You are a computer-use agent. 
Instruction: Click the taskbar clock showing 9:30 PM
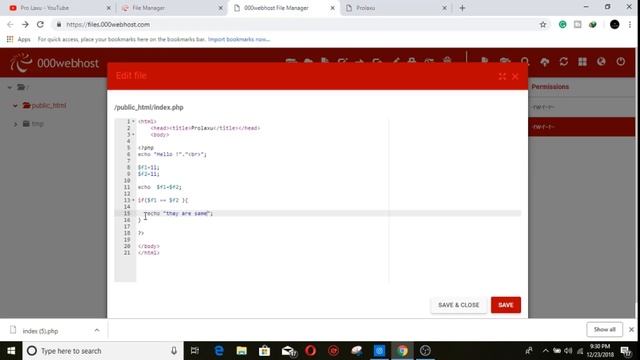(600, 351)
